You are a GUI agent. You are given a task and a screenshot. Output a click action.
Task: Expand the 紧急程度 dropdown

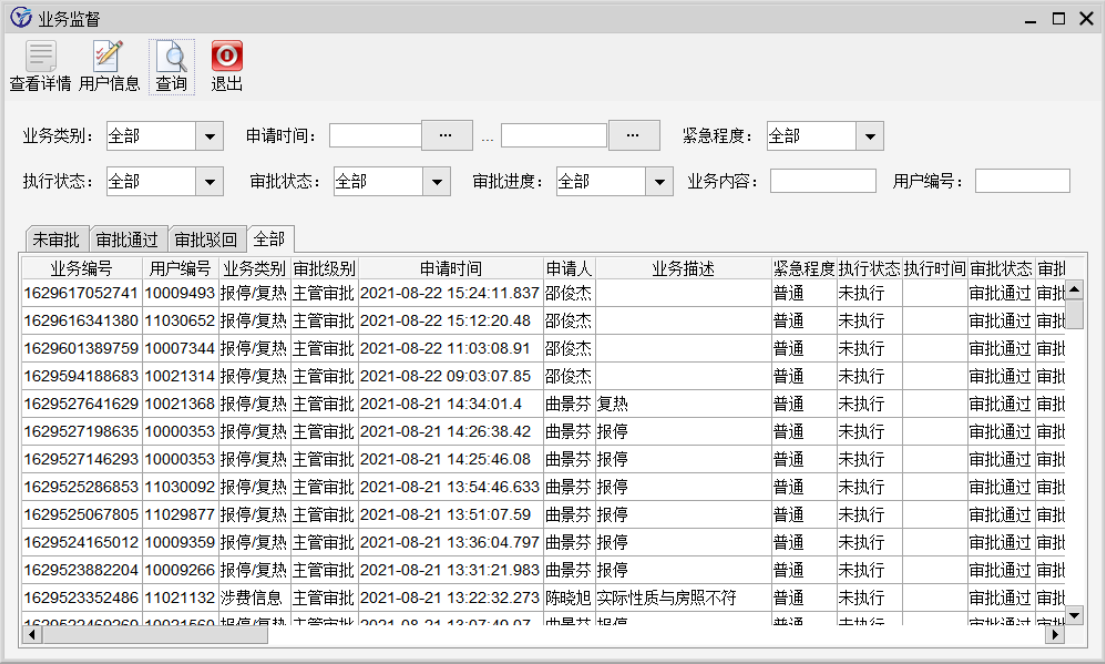869,136
